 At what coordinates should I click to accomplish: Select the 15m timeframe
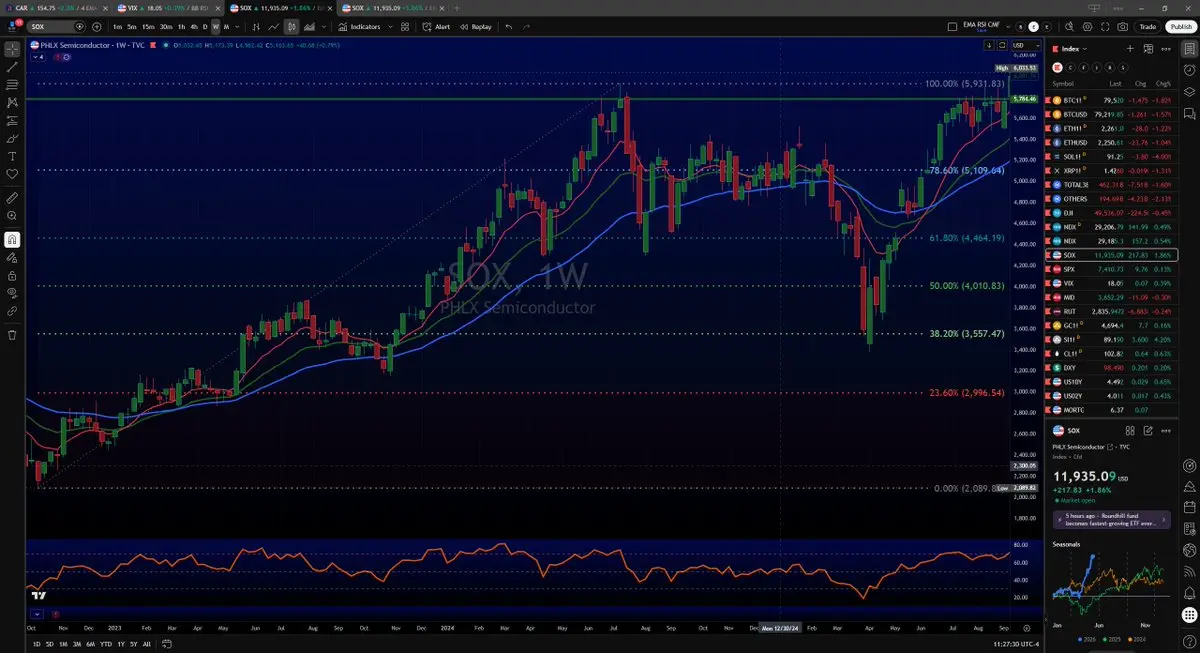(148, 26)
